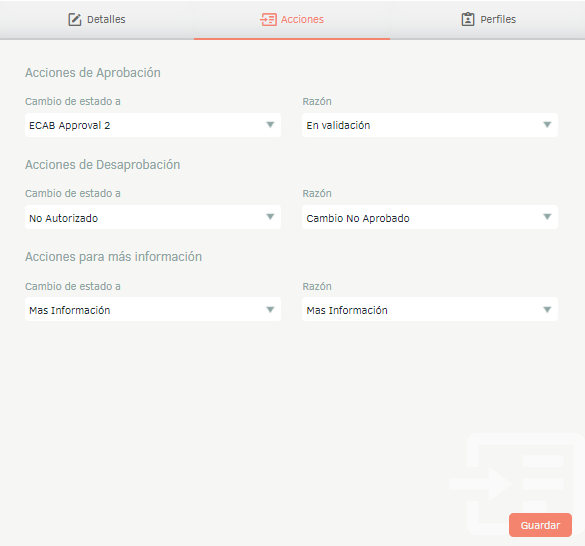The width and height of the screenshot is (585, 546).
Task: Select the Acciones tab label
Action: pos(302,19)
